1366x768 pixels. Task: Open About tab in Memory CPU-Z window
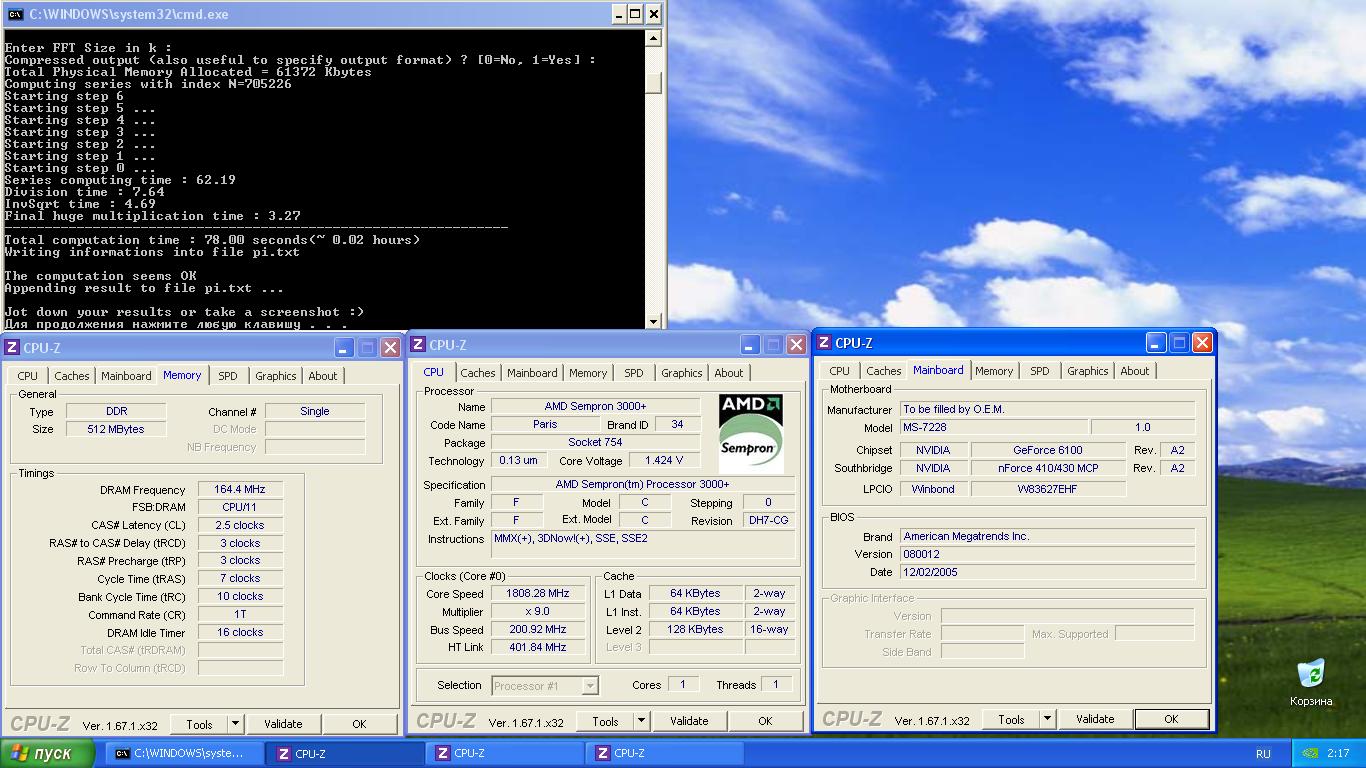click(x=323, y=376)
